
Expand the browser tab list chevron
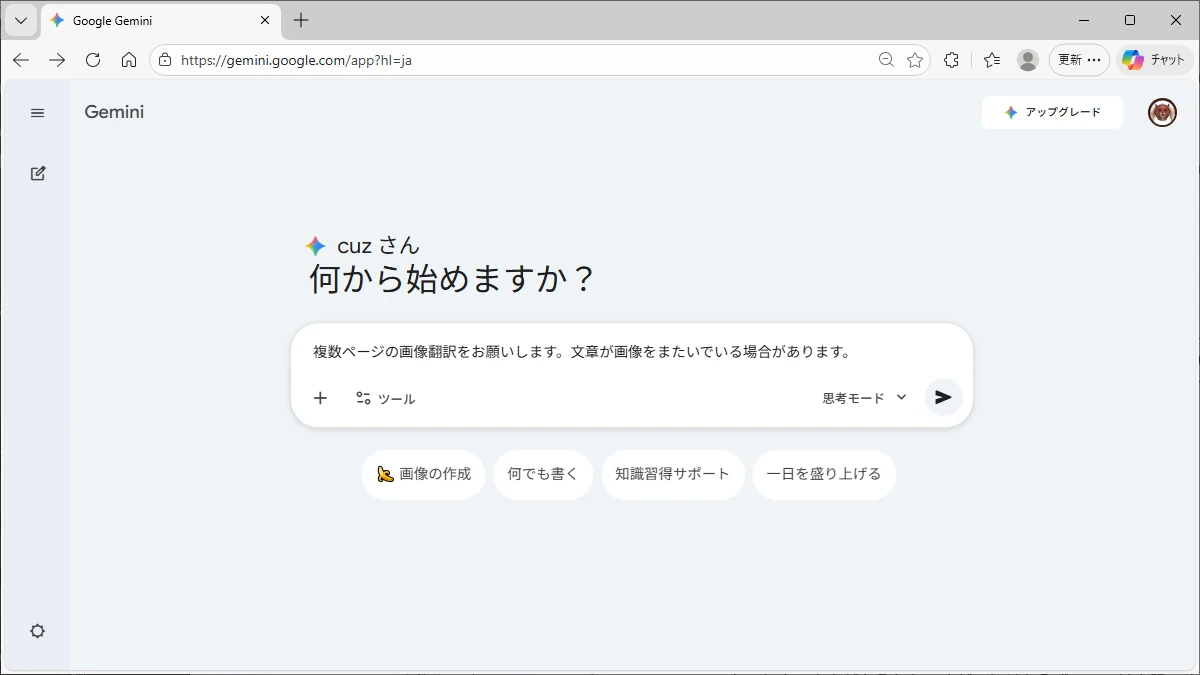click(x=21, y=20)
